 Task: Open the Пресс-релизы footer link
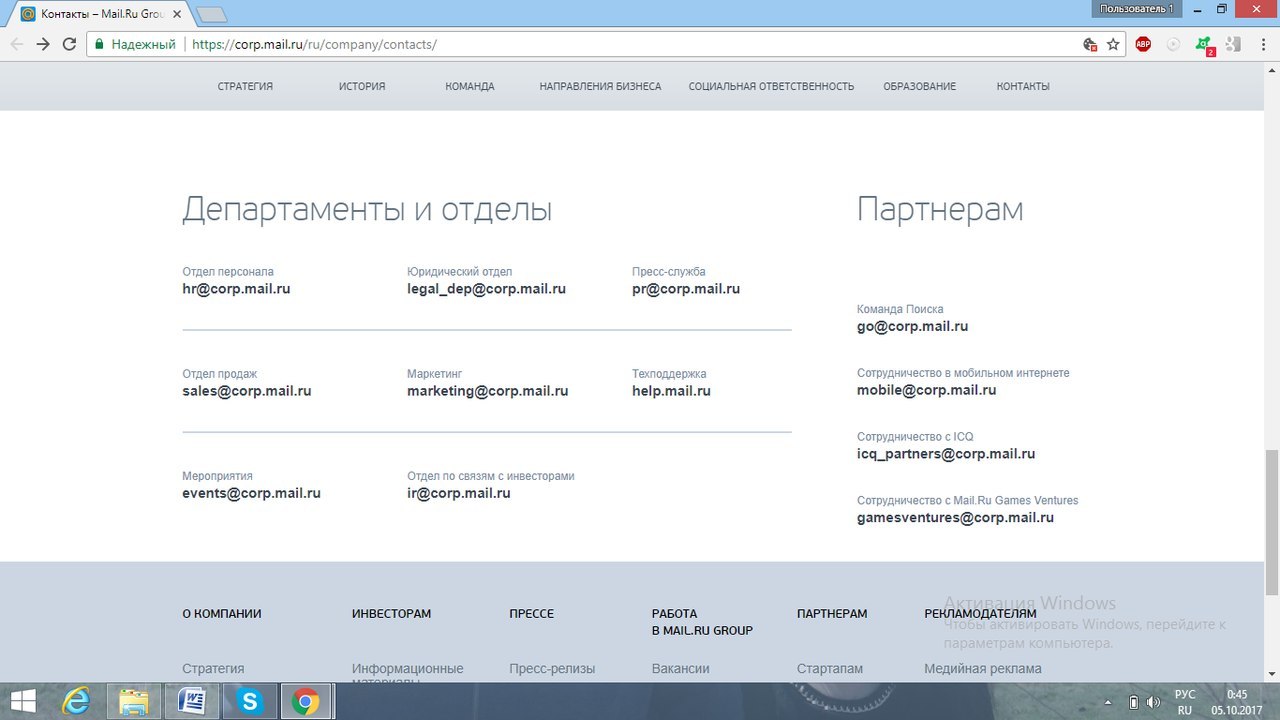pos(552,668)
